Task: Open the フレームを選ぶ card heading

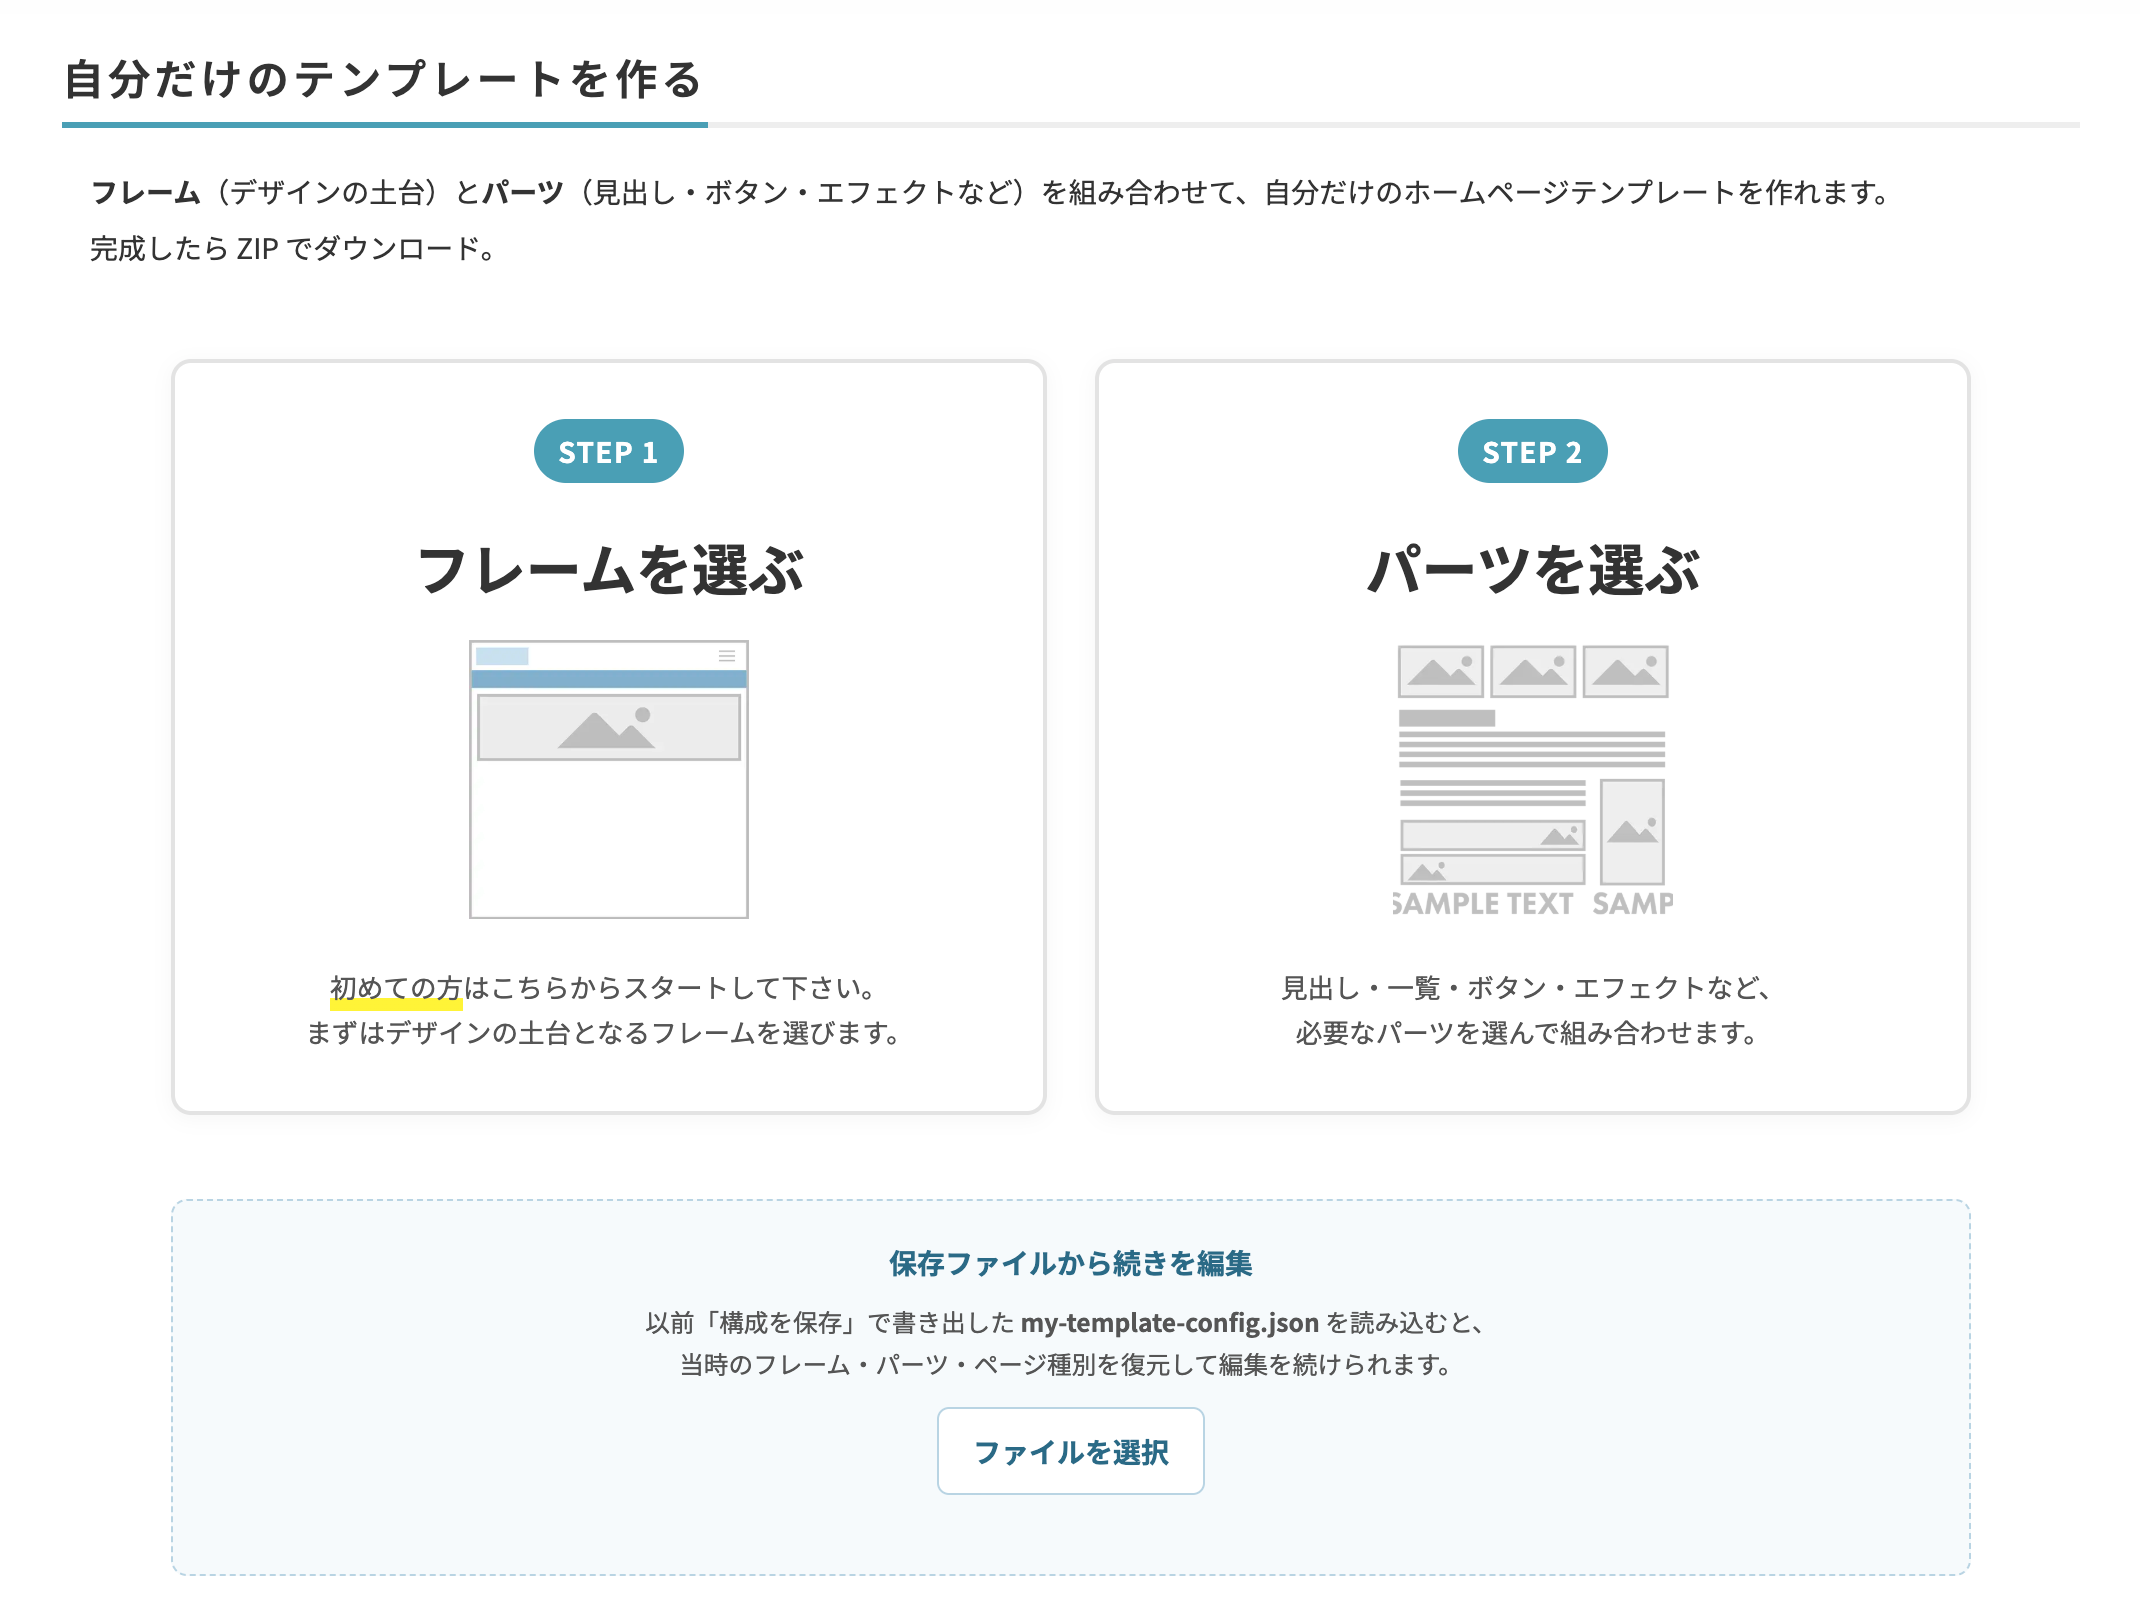Action: pos(610,571)
